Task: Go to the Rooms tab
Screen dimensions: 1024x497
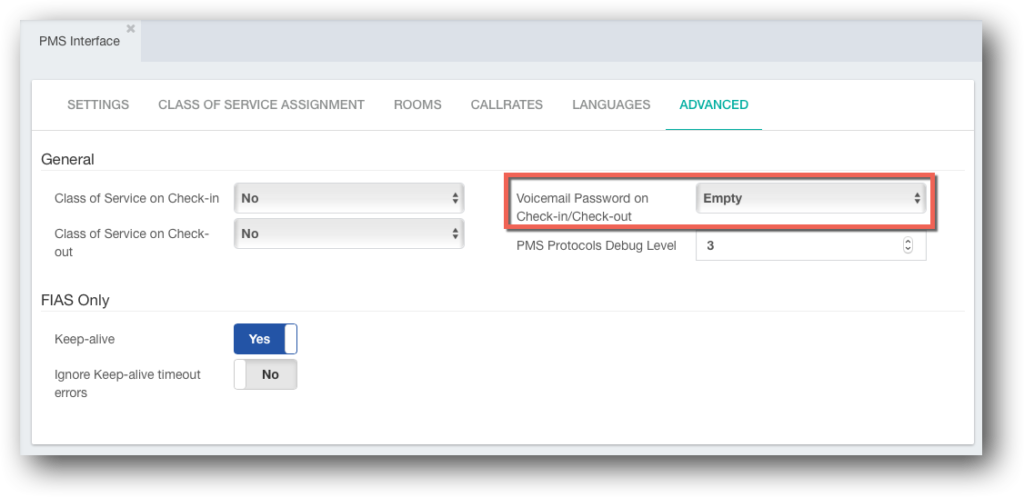Action: [417, 104]
